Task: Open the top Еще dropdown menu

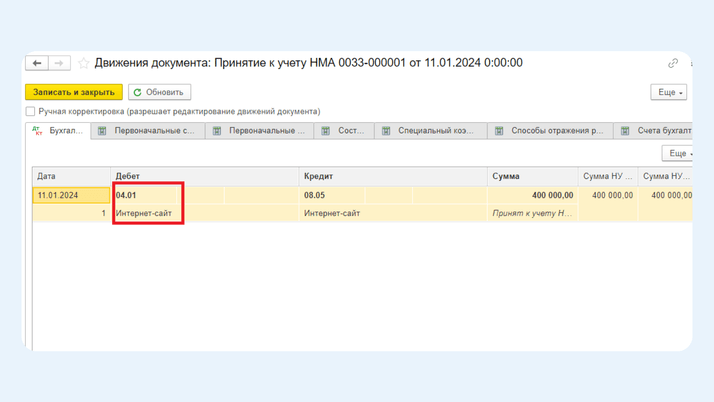Action: 668,92
